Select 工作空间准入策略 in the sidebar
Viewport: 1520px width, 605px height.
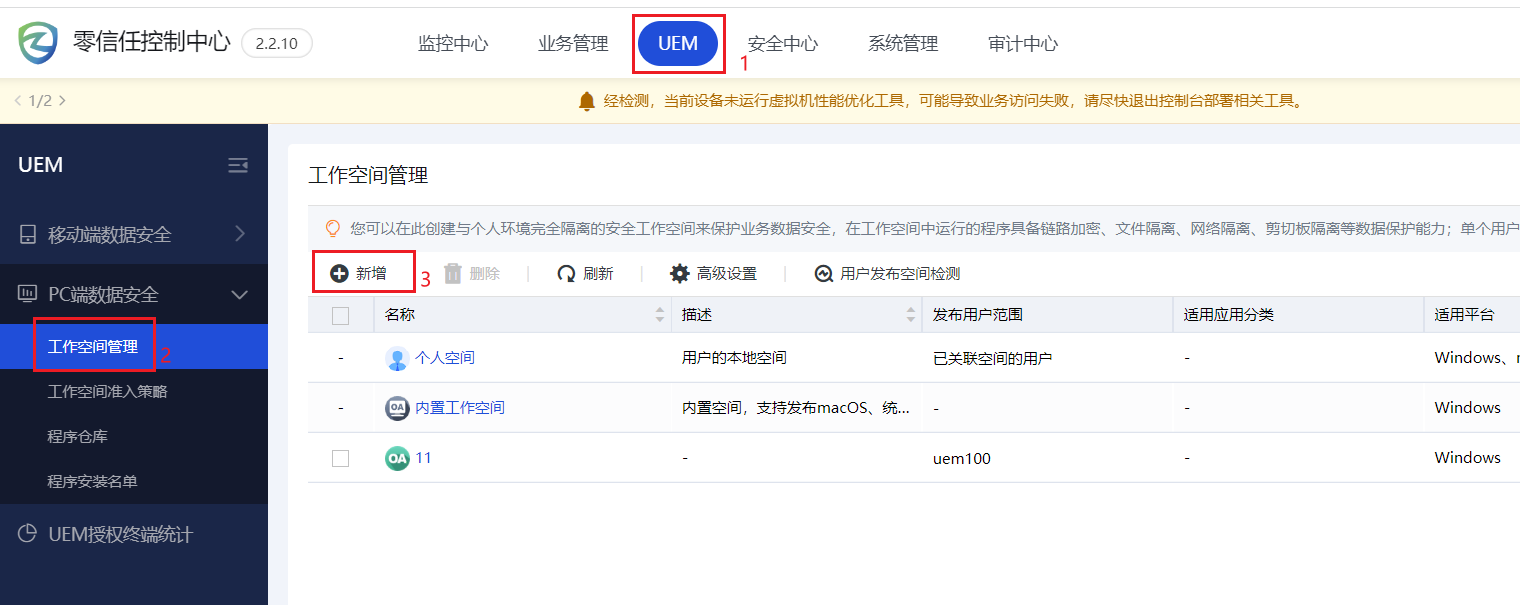point(107,392)
